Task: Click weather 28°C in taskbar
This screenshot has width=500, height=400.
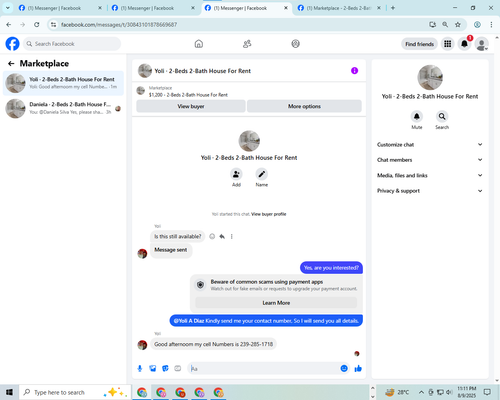Action: tap(397, 392)
